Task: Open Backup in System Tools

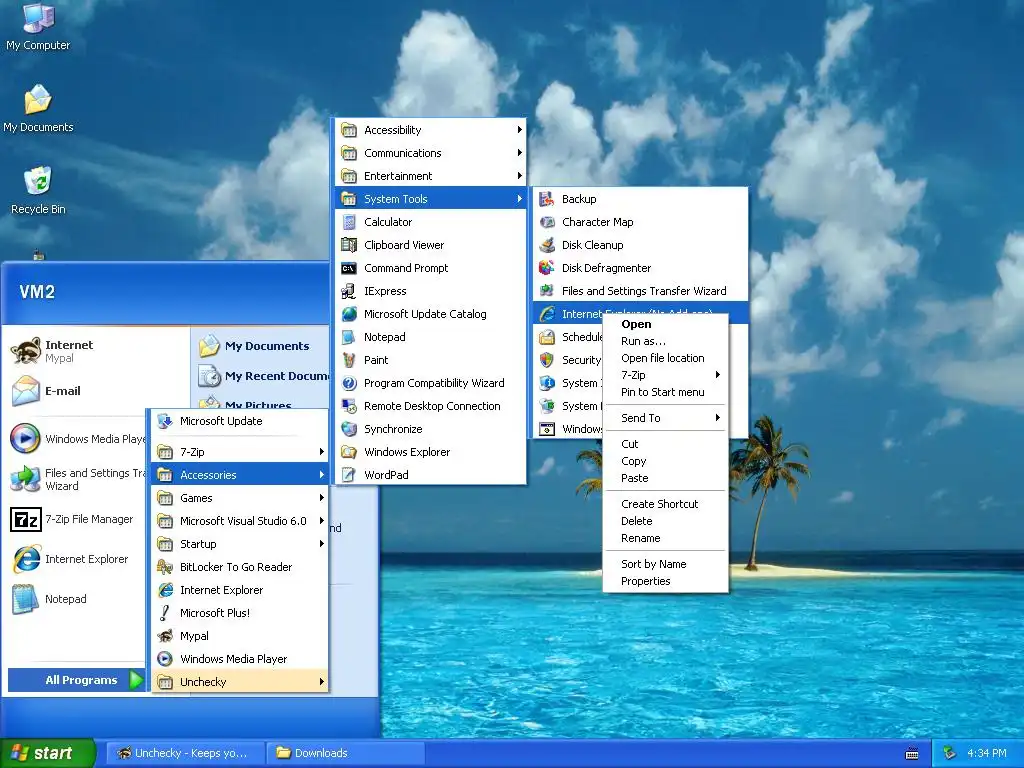Action: (640, 199)
